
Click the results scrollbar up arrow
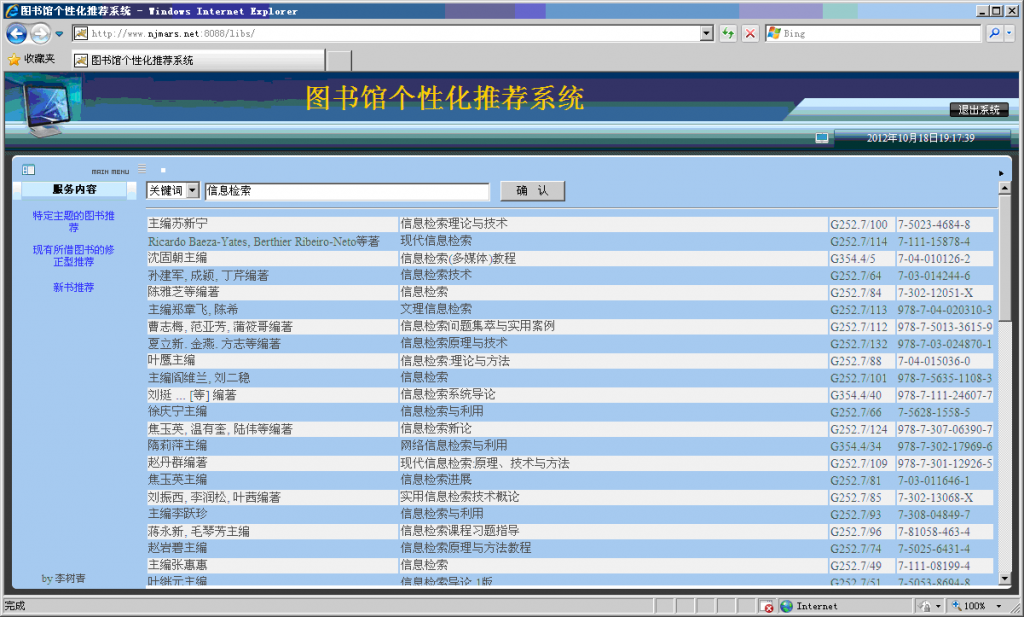(x=1004, y=188)
